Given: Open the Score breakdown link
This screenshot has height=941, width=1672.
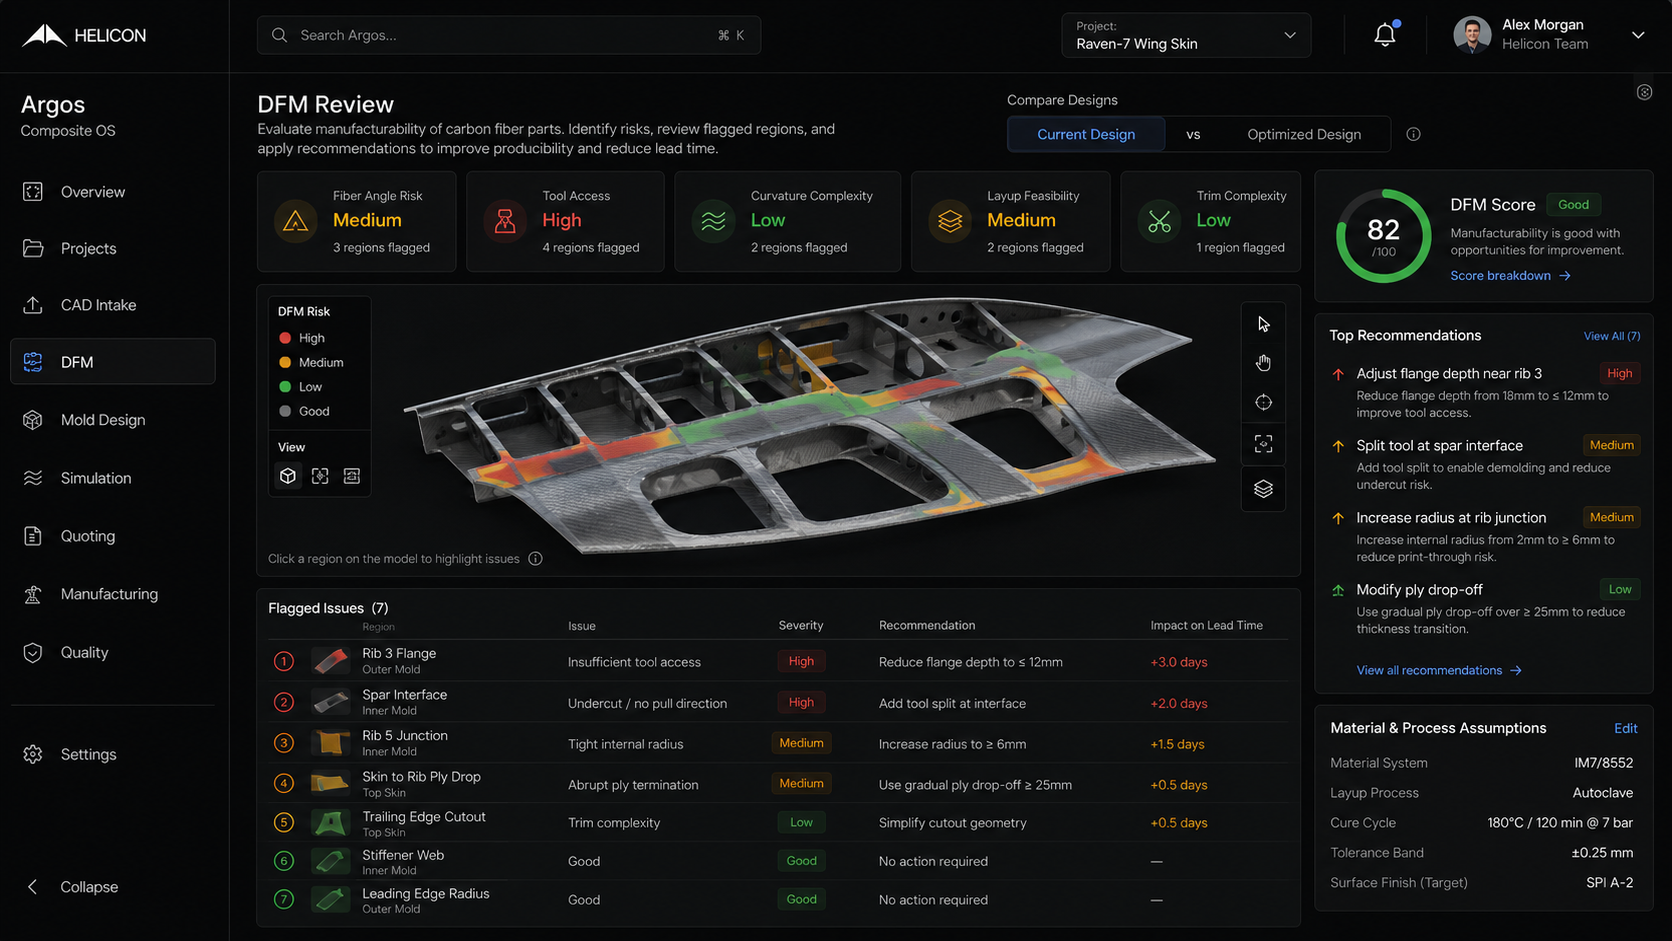Looking at the screenshot, I should coord(1510,276).
